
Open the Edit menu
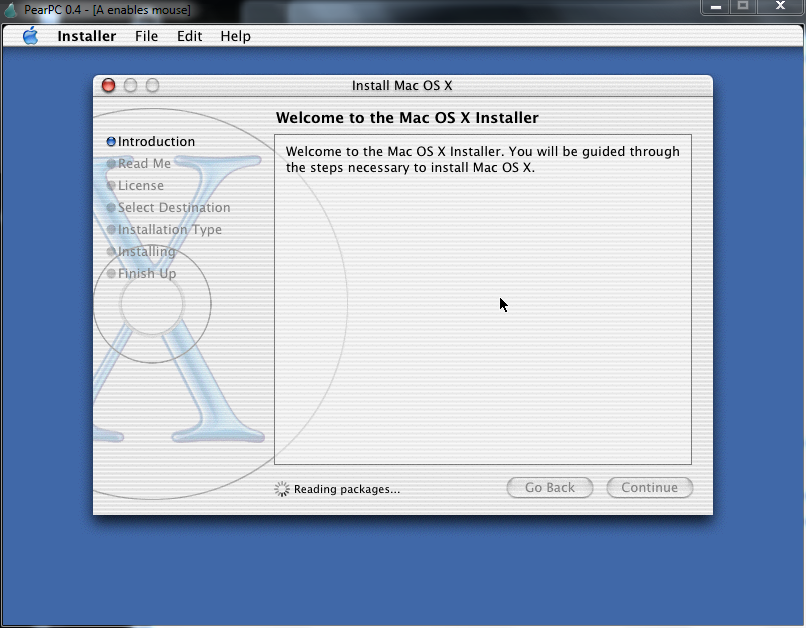tap(189, 36)
